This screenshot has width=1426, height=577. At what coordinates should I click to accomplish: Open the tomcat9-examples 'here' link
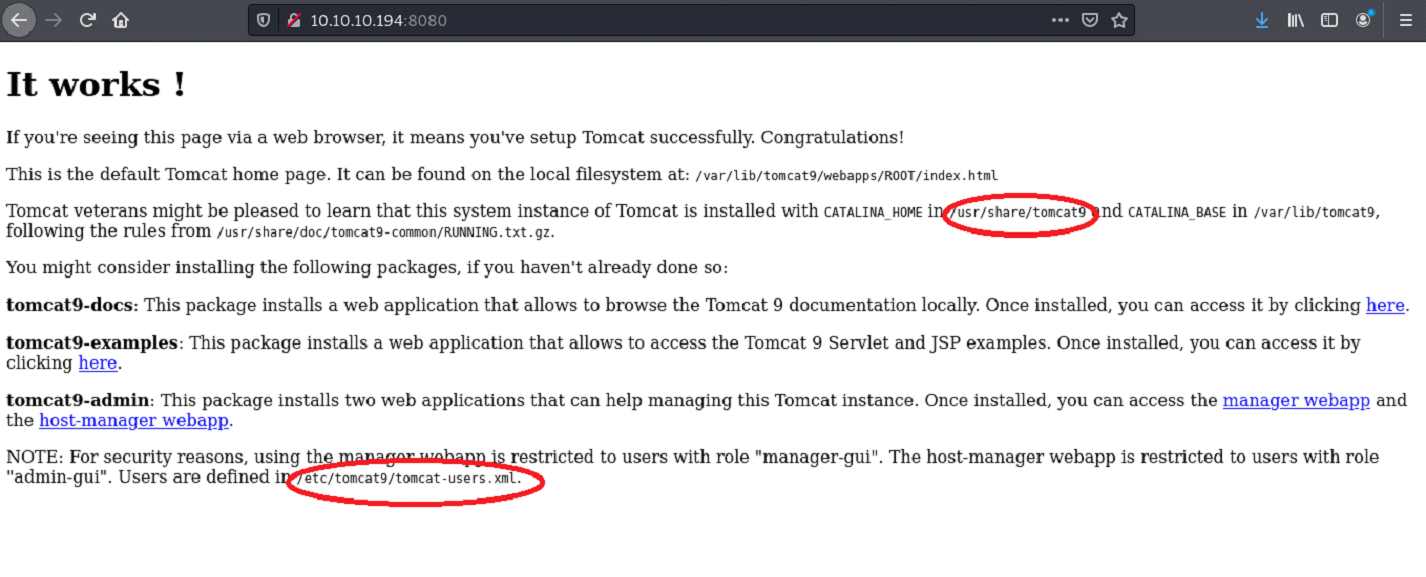[98, 362]
